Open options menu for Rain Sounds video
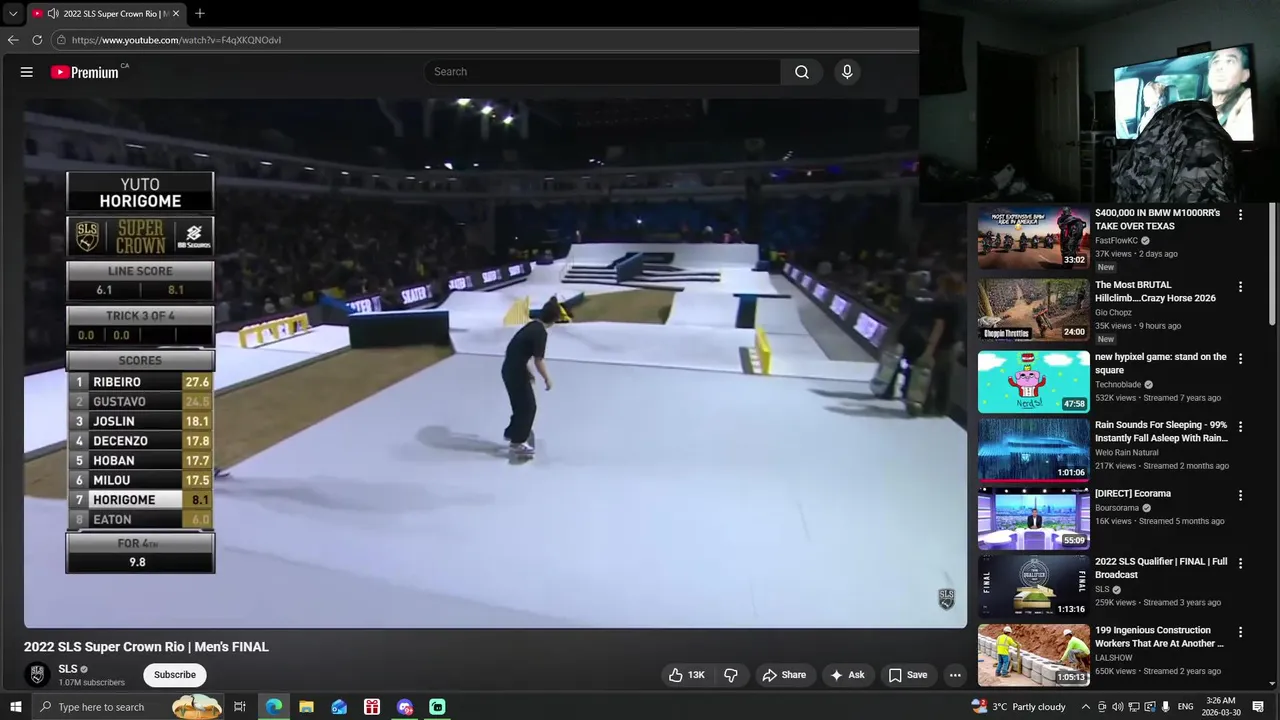1280x720 pixels. (1240, 427)
